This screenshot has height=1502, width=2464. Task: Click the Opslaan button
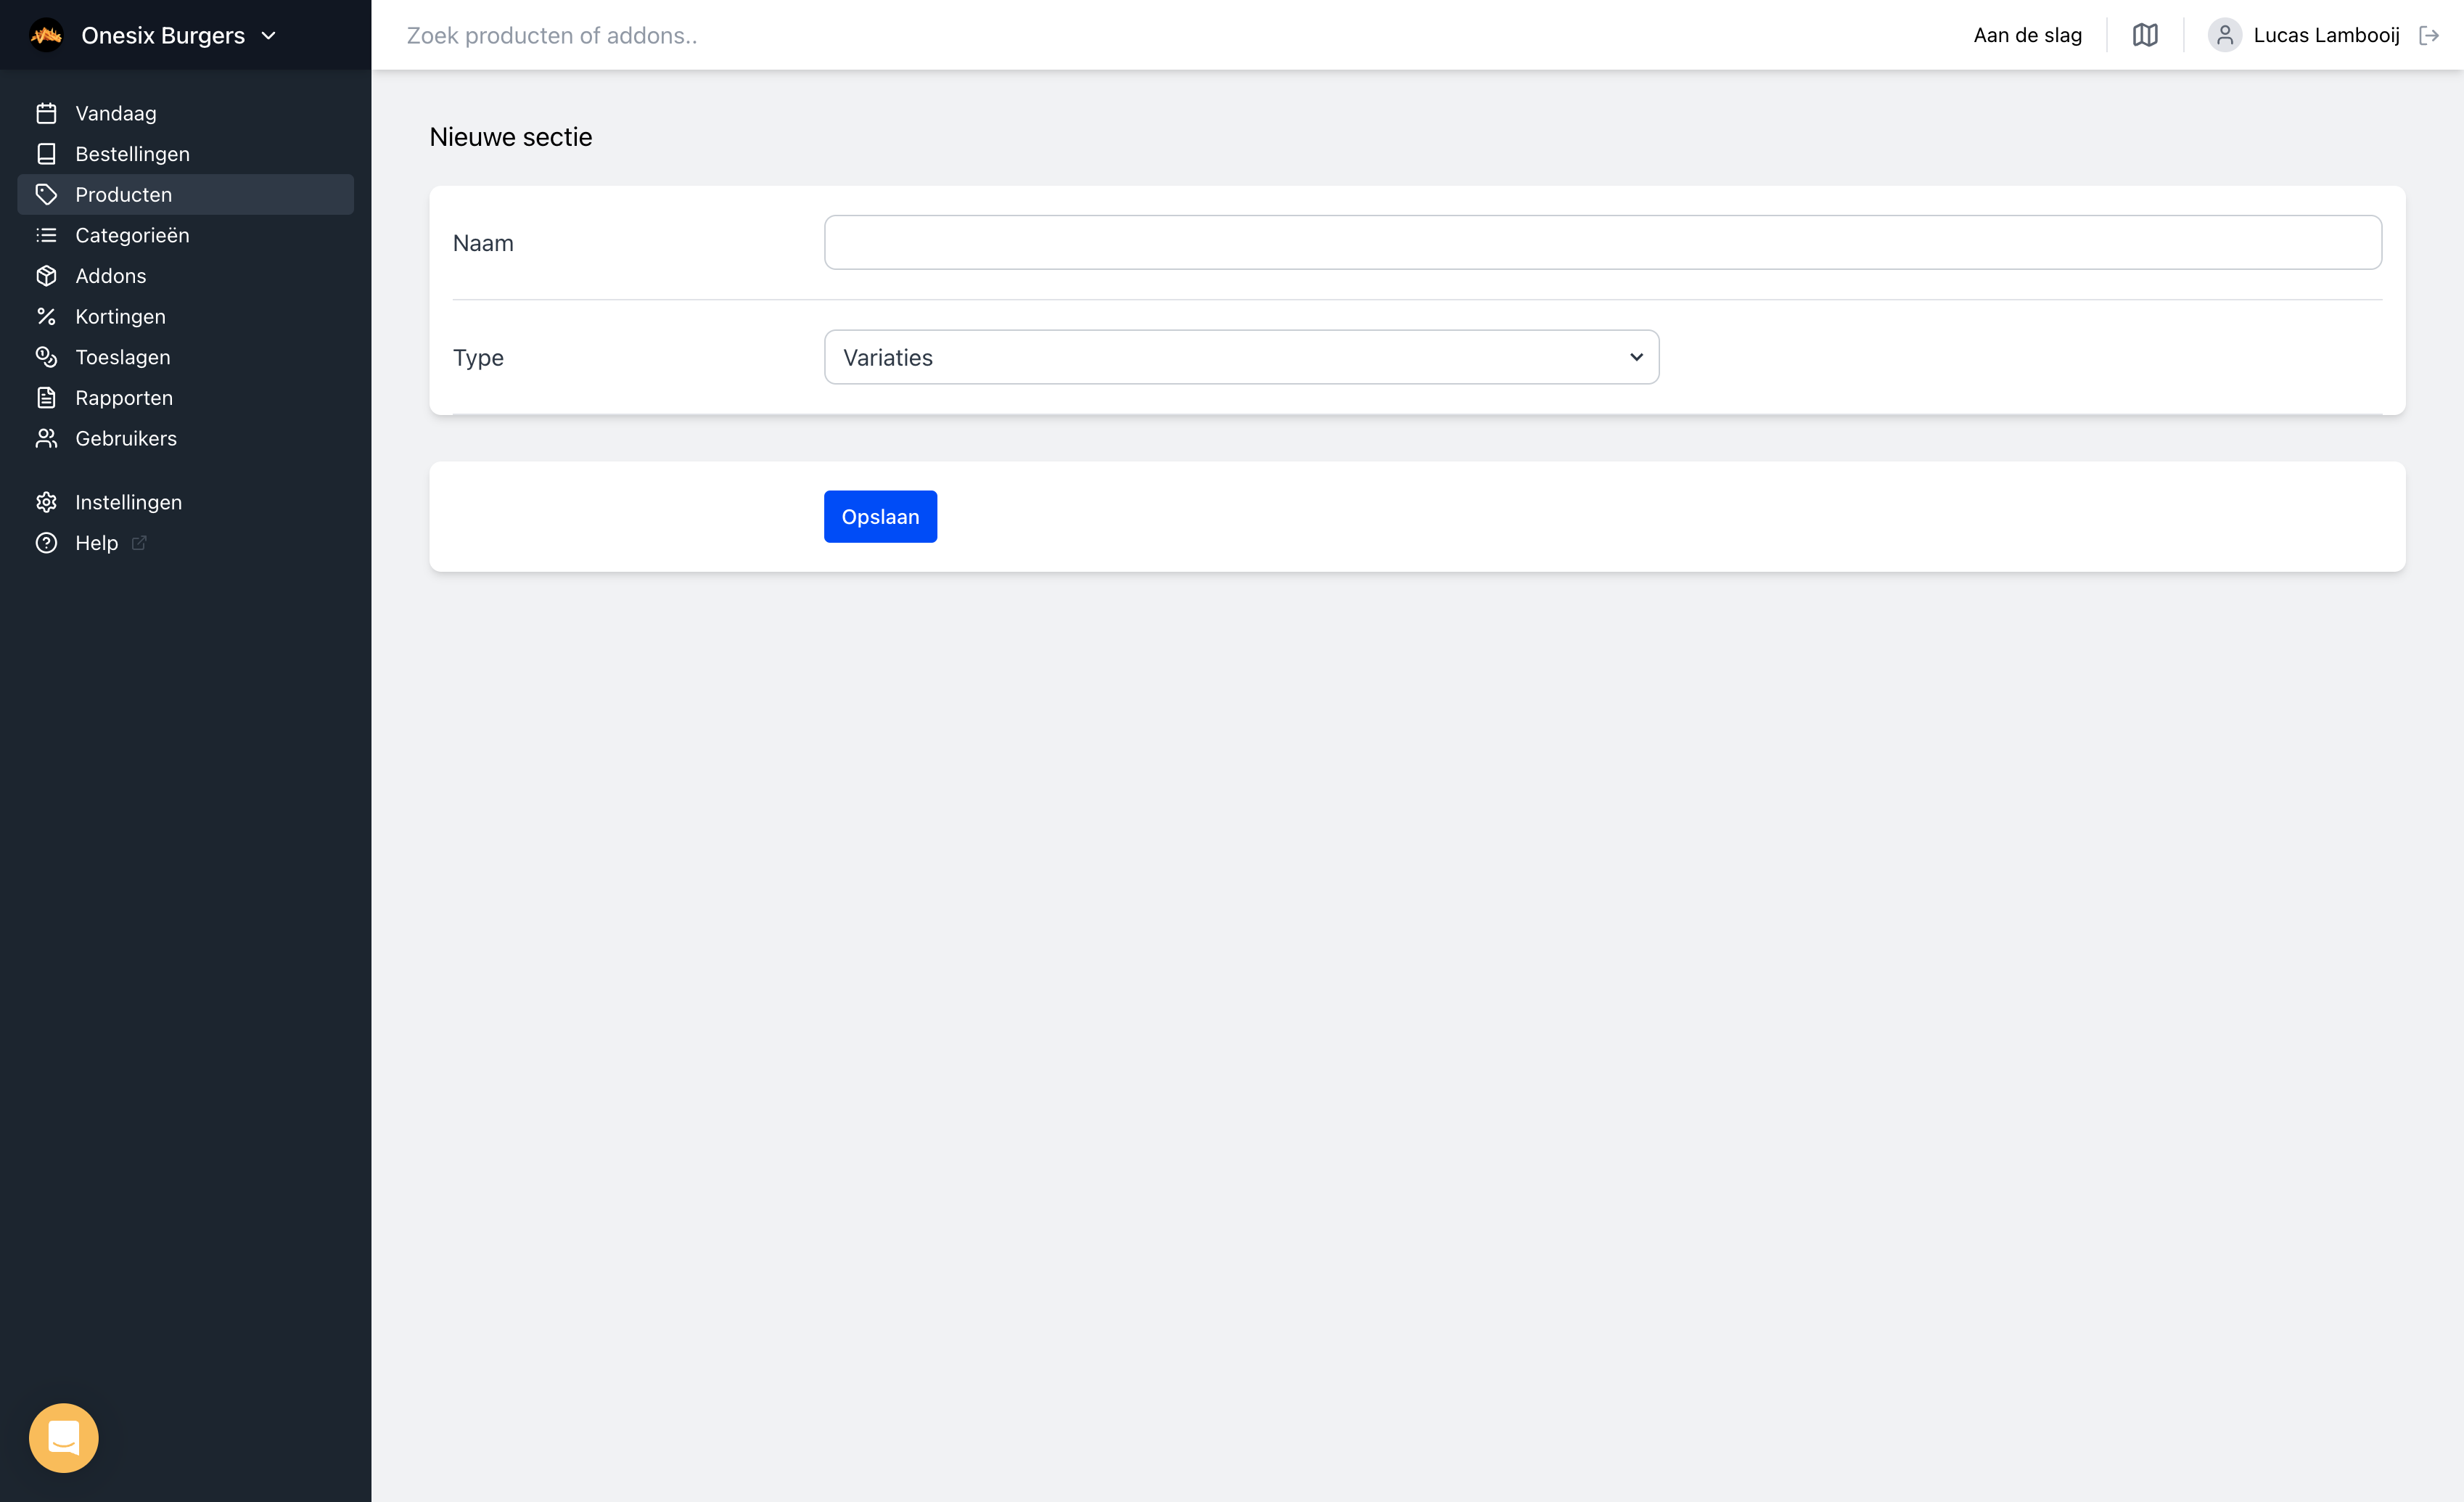pyautogui.click(x=880, y=517)
